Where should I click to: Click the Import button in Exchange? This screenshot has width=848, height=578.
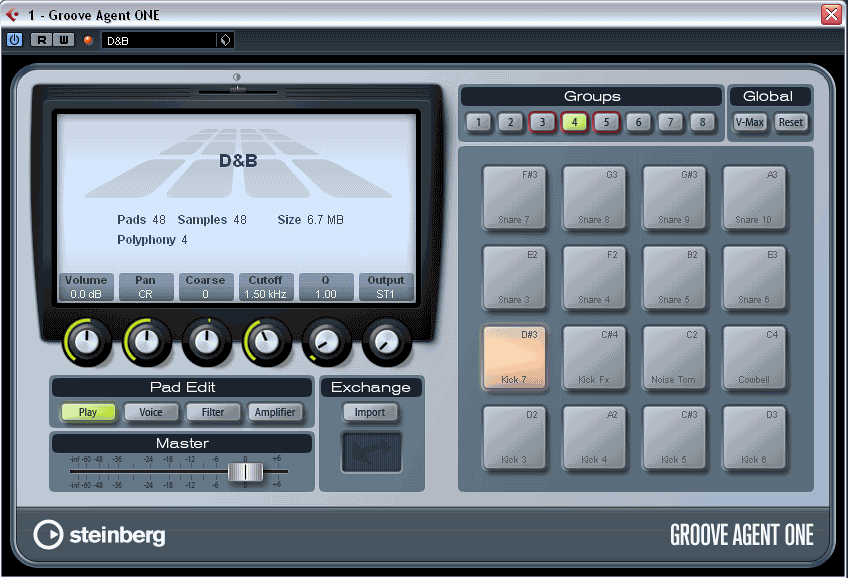pos(370,412)
